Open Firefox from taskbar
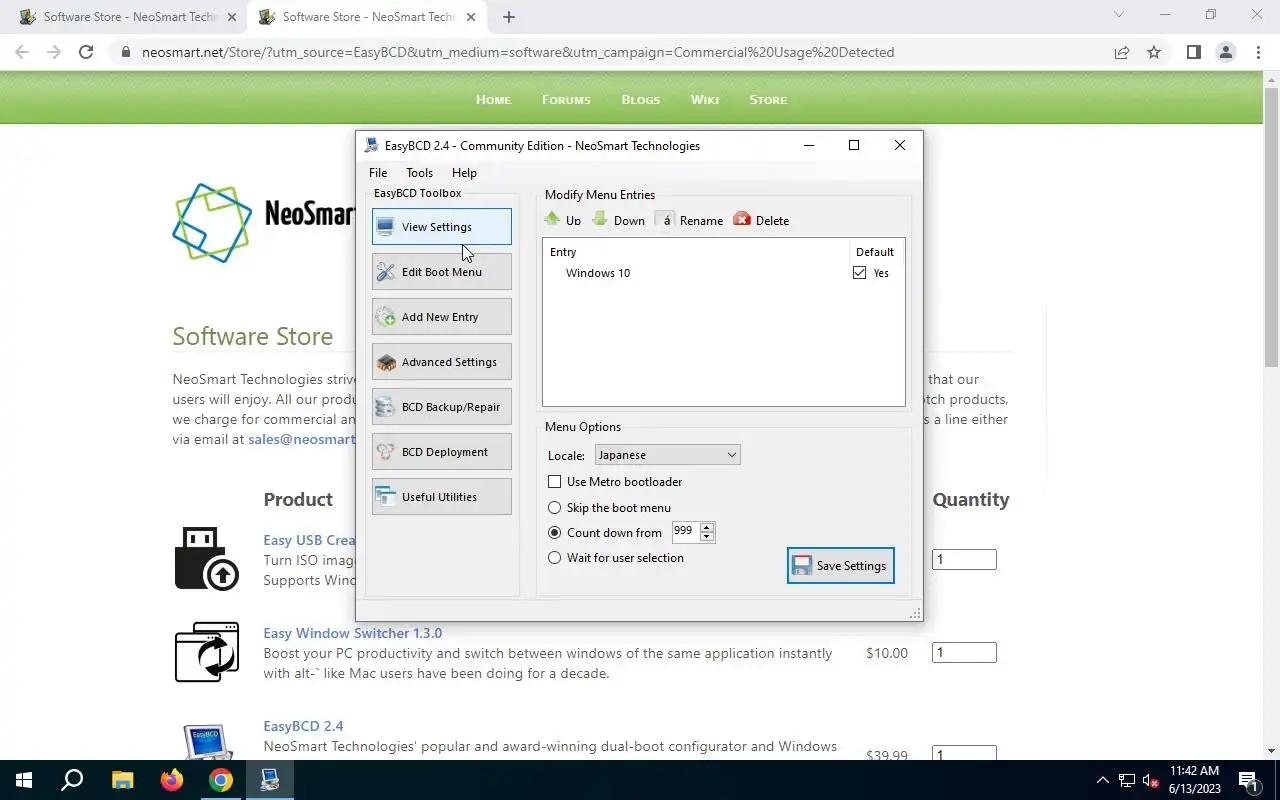 coord(171,780)
